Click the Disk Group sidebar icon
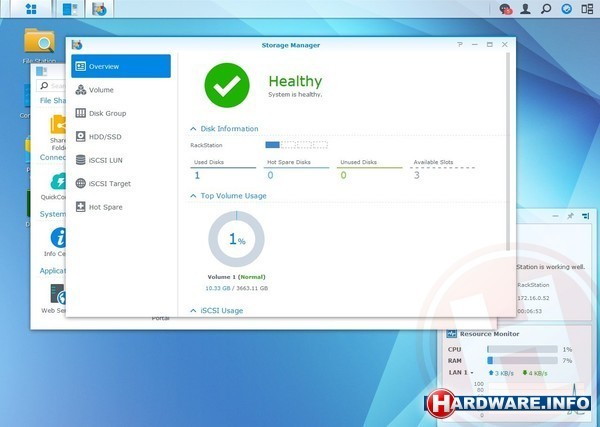This screenshot has height=427, width=600. coord(81,113)
